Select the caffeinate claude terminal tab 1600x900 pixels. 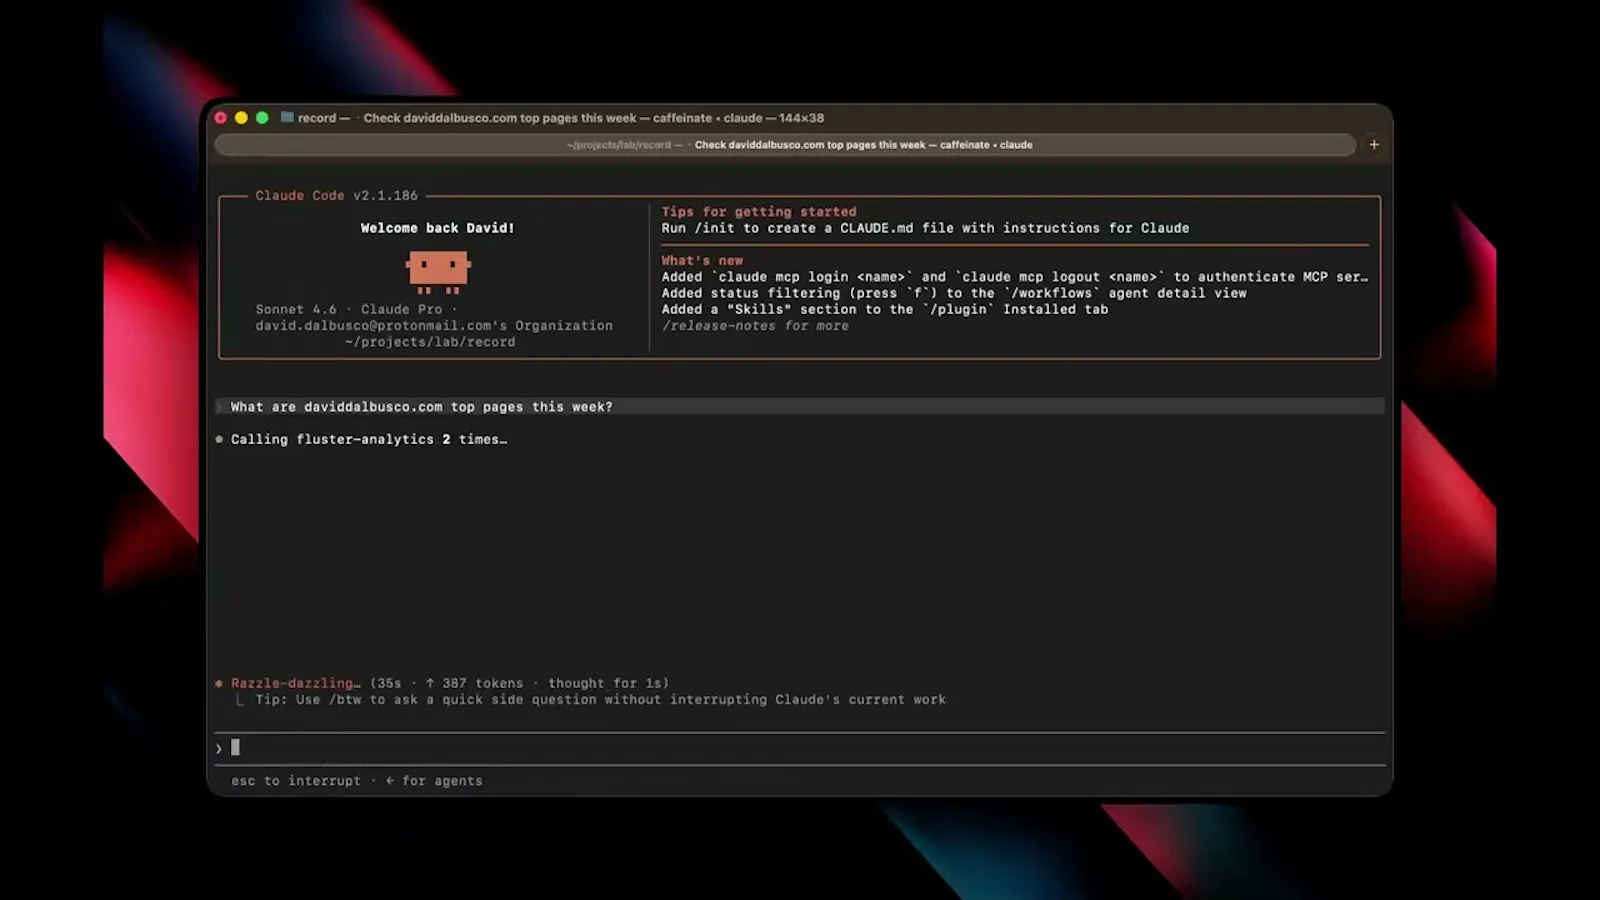[785, 145]
